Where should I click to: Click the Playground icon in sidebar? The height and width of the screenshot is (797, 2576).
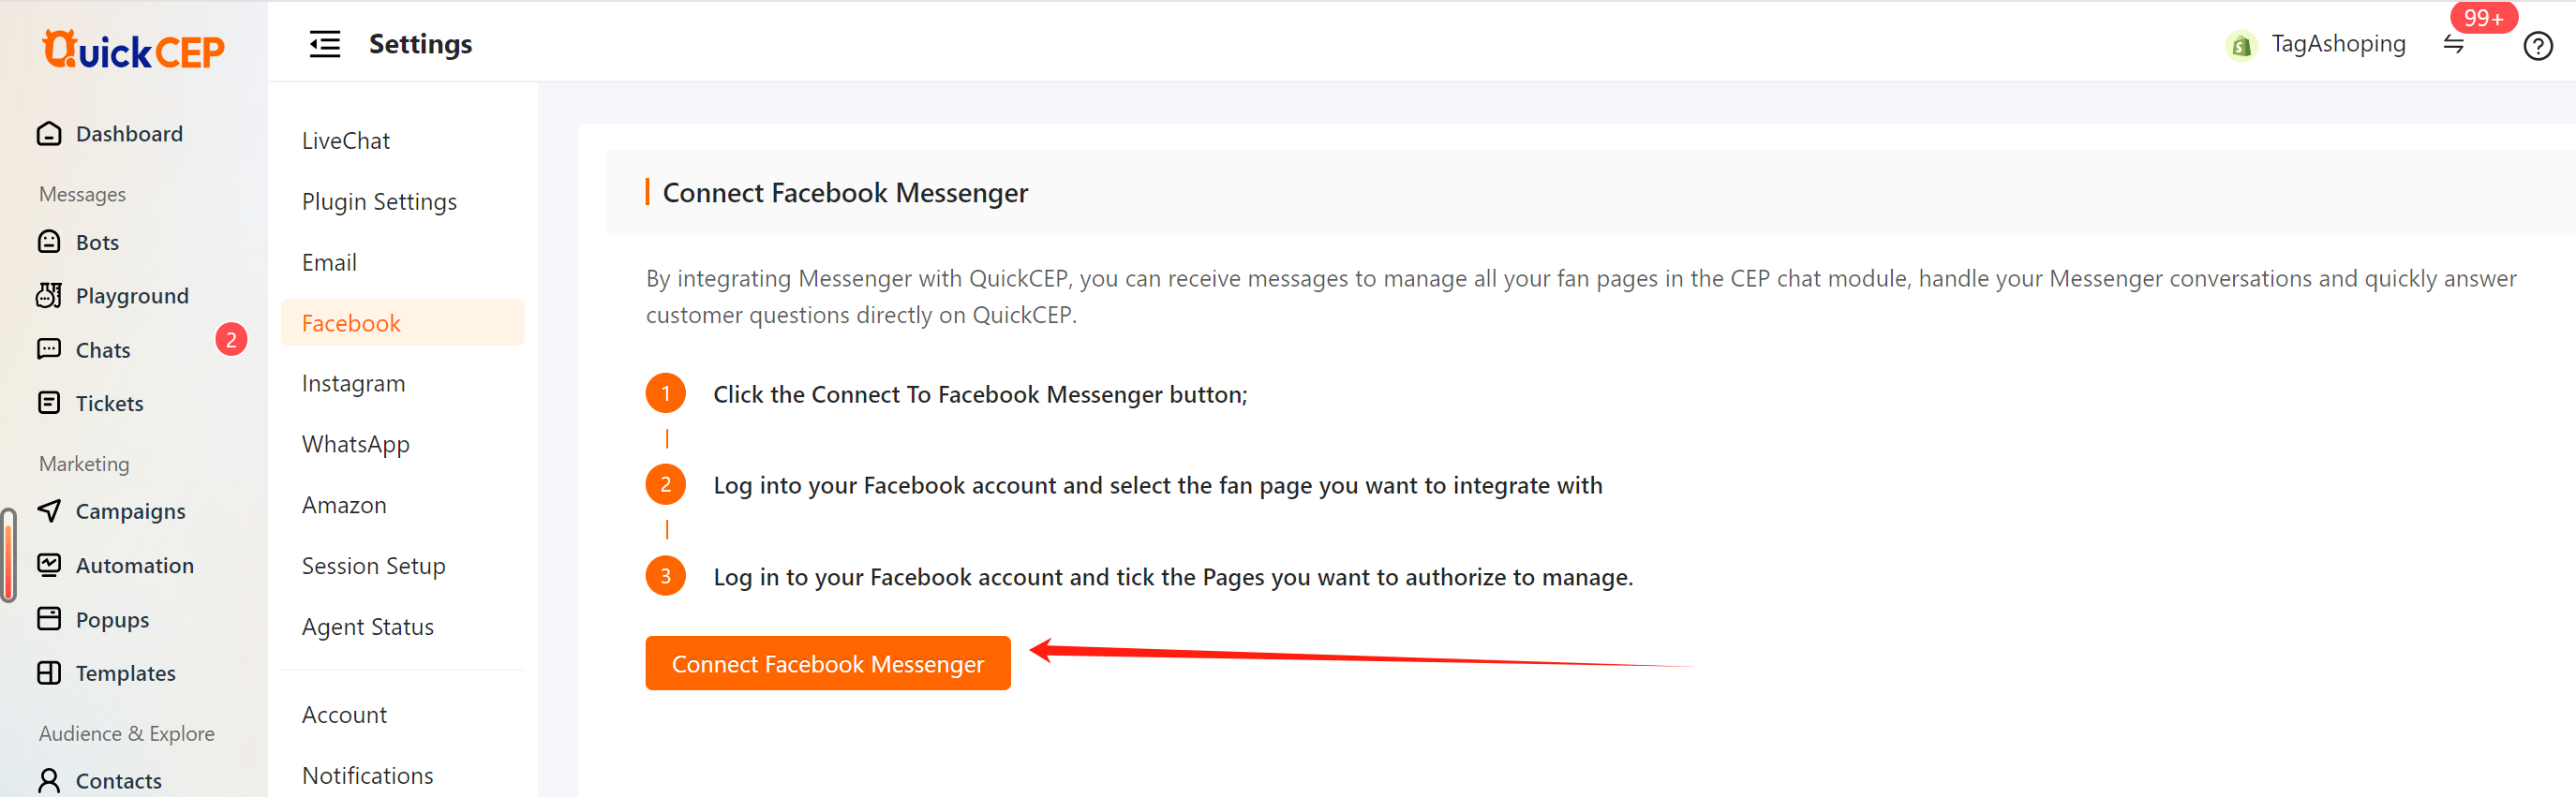49,295
